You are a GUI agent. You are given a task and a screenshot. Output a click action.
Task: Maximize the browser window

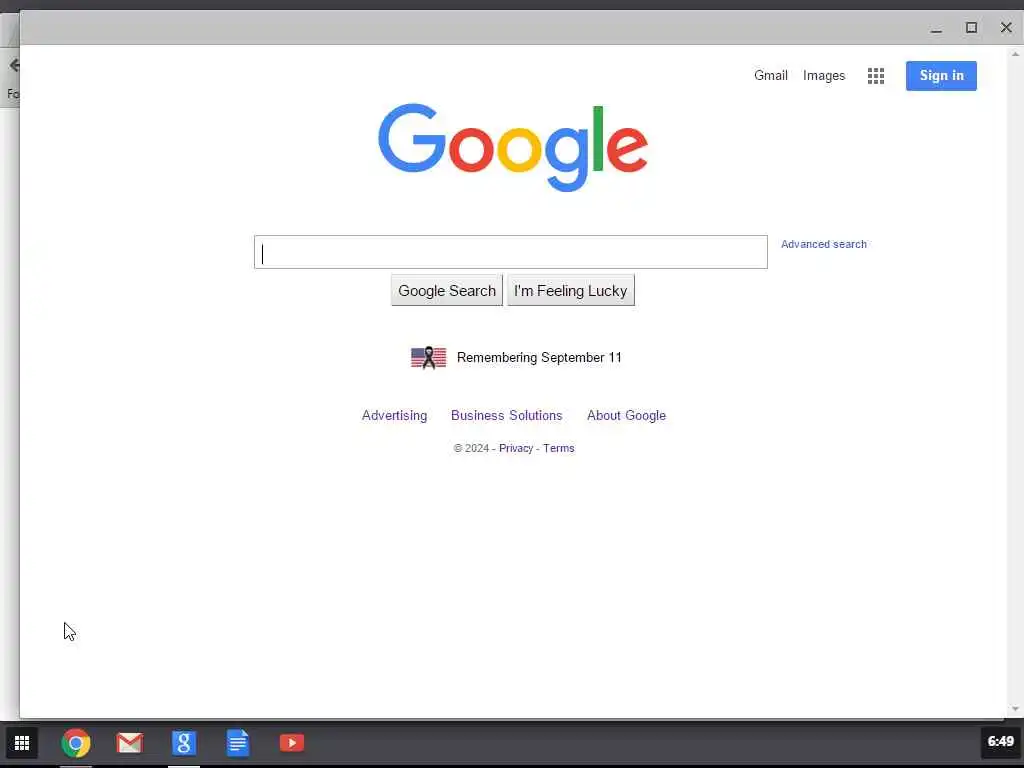971,27
